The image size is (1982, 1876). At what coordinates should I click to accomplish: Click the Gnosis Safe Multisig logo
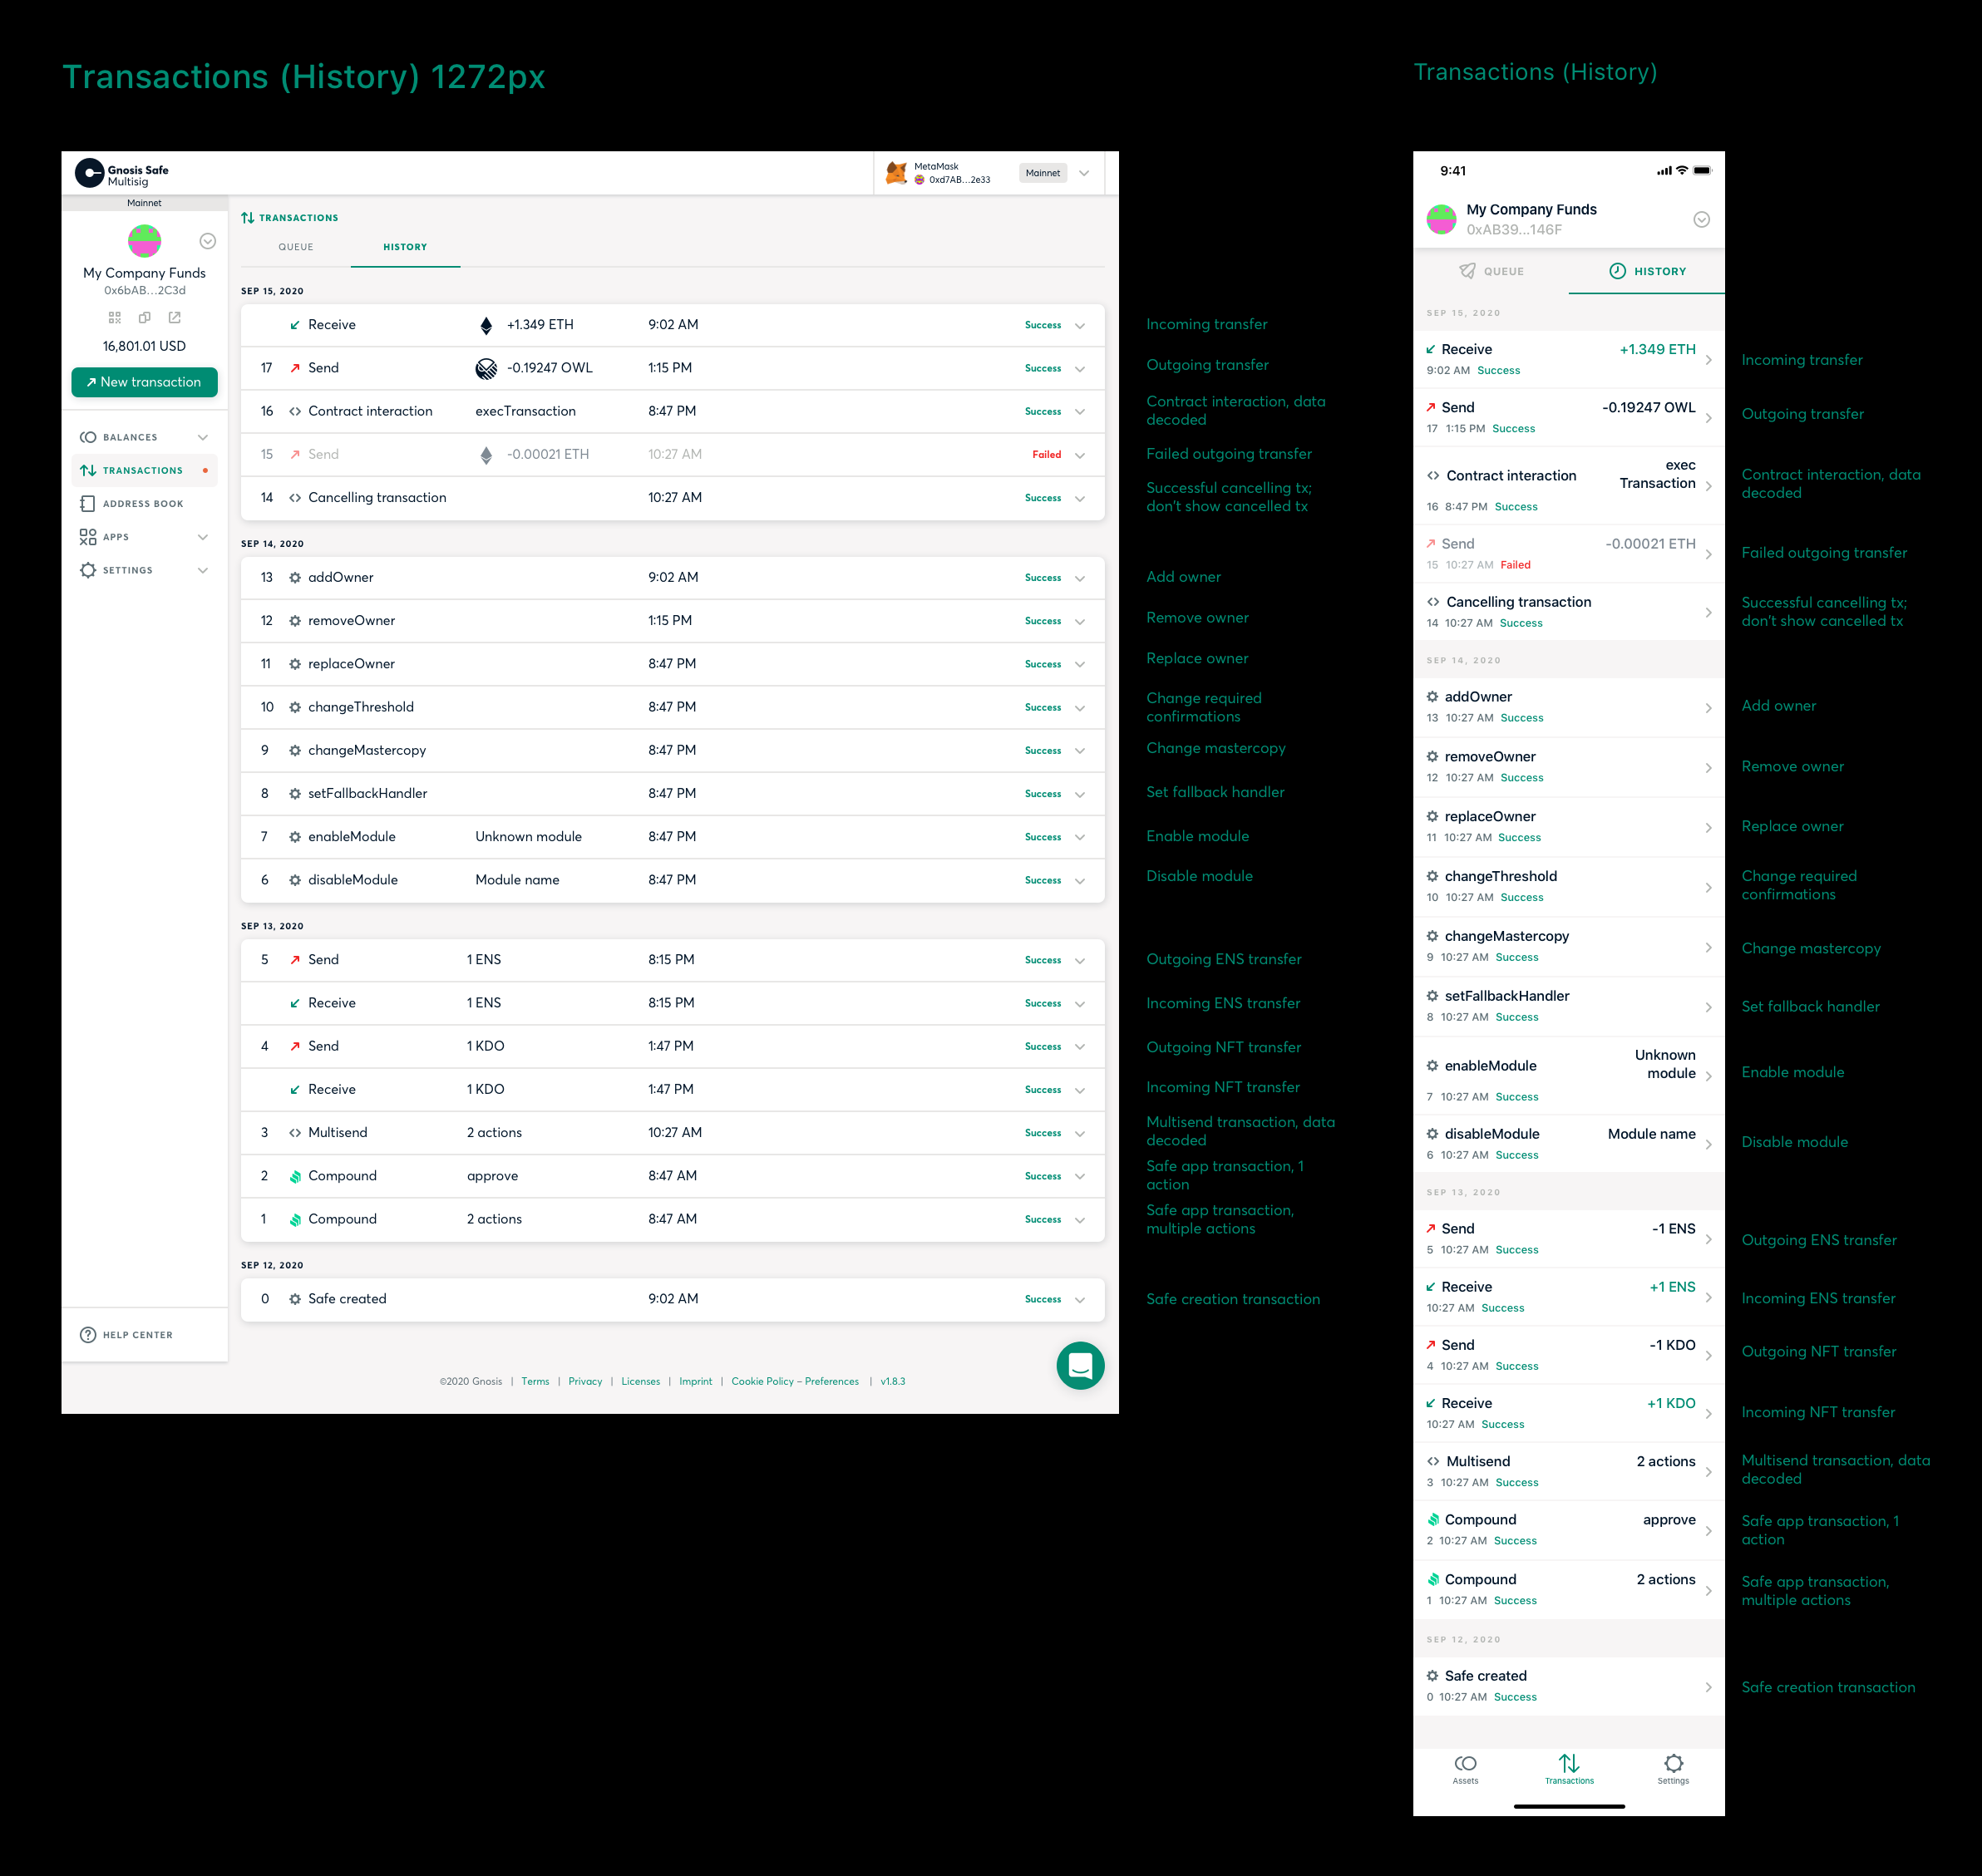[122, 174]
